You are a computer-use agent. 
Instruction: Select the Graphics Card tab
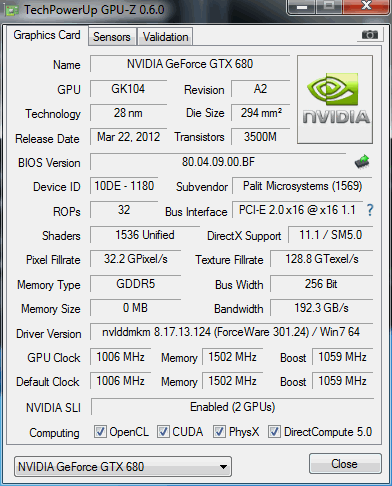pos(47,35)
